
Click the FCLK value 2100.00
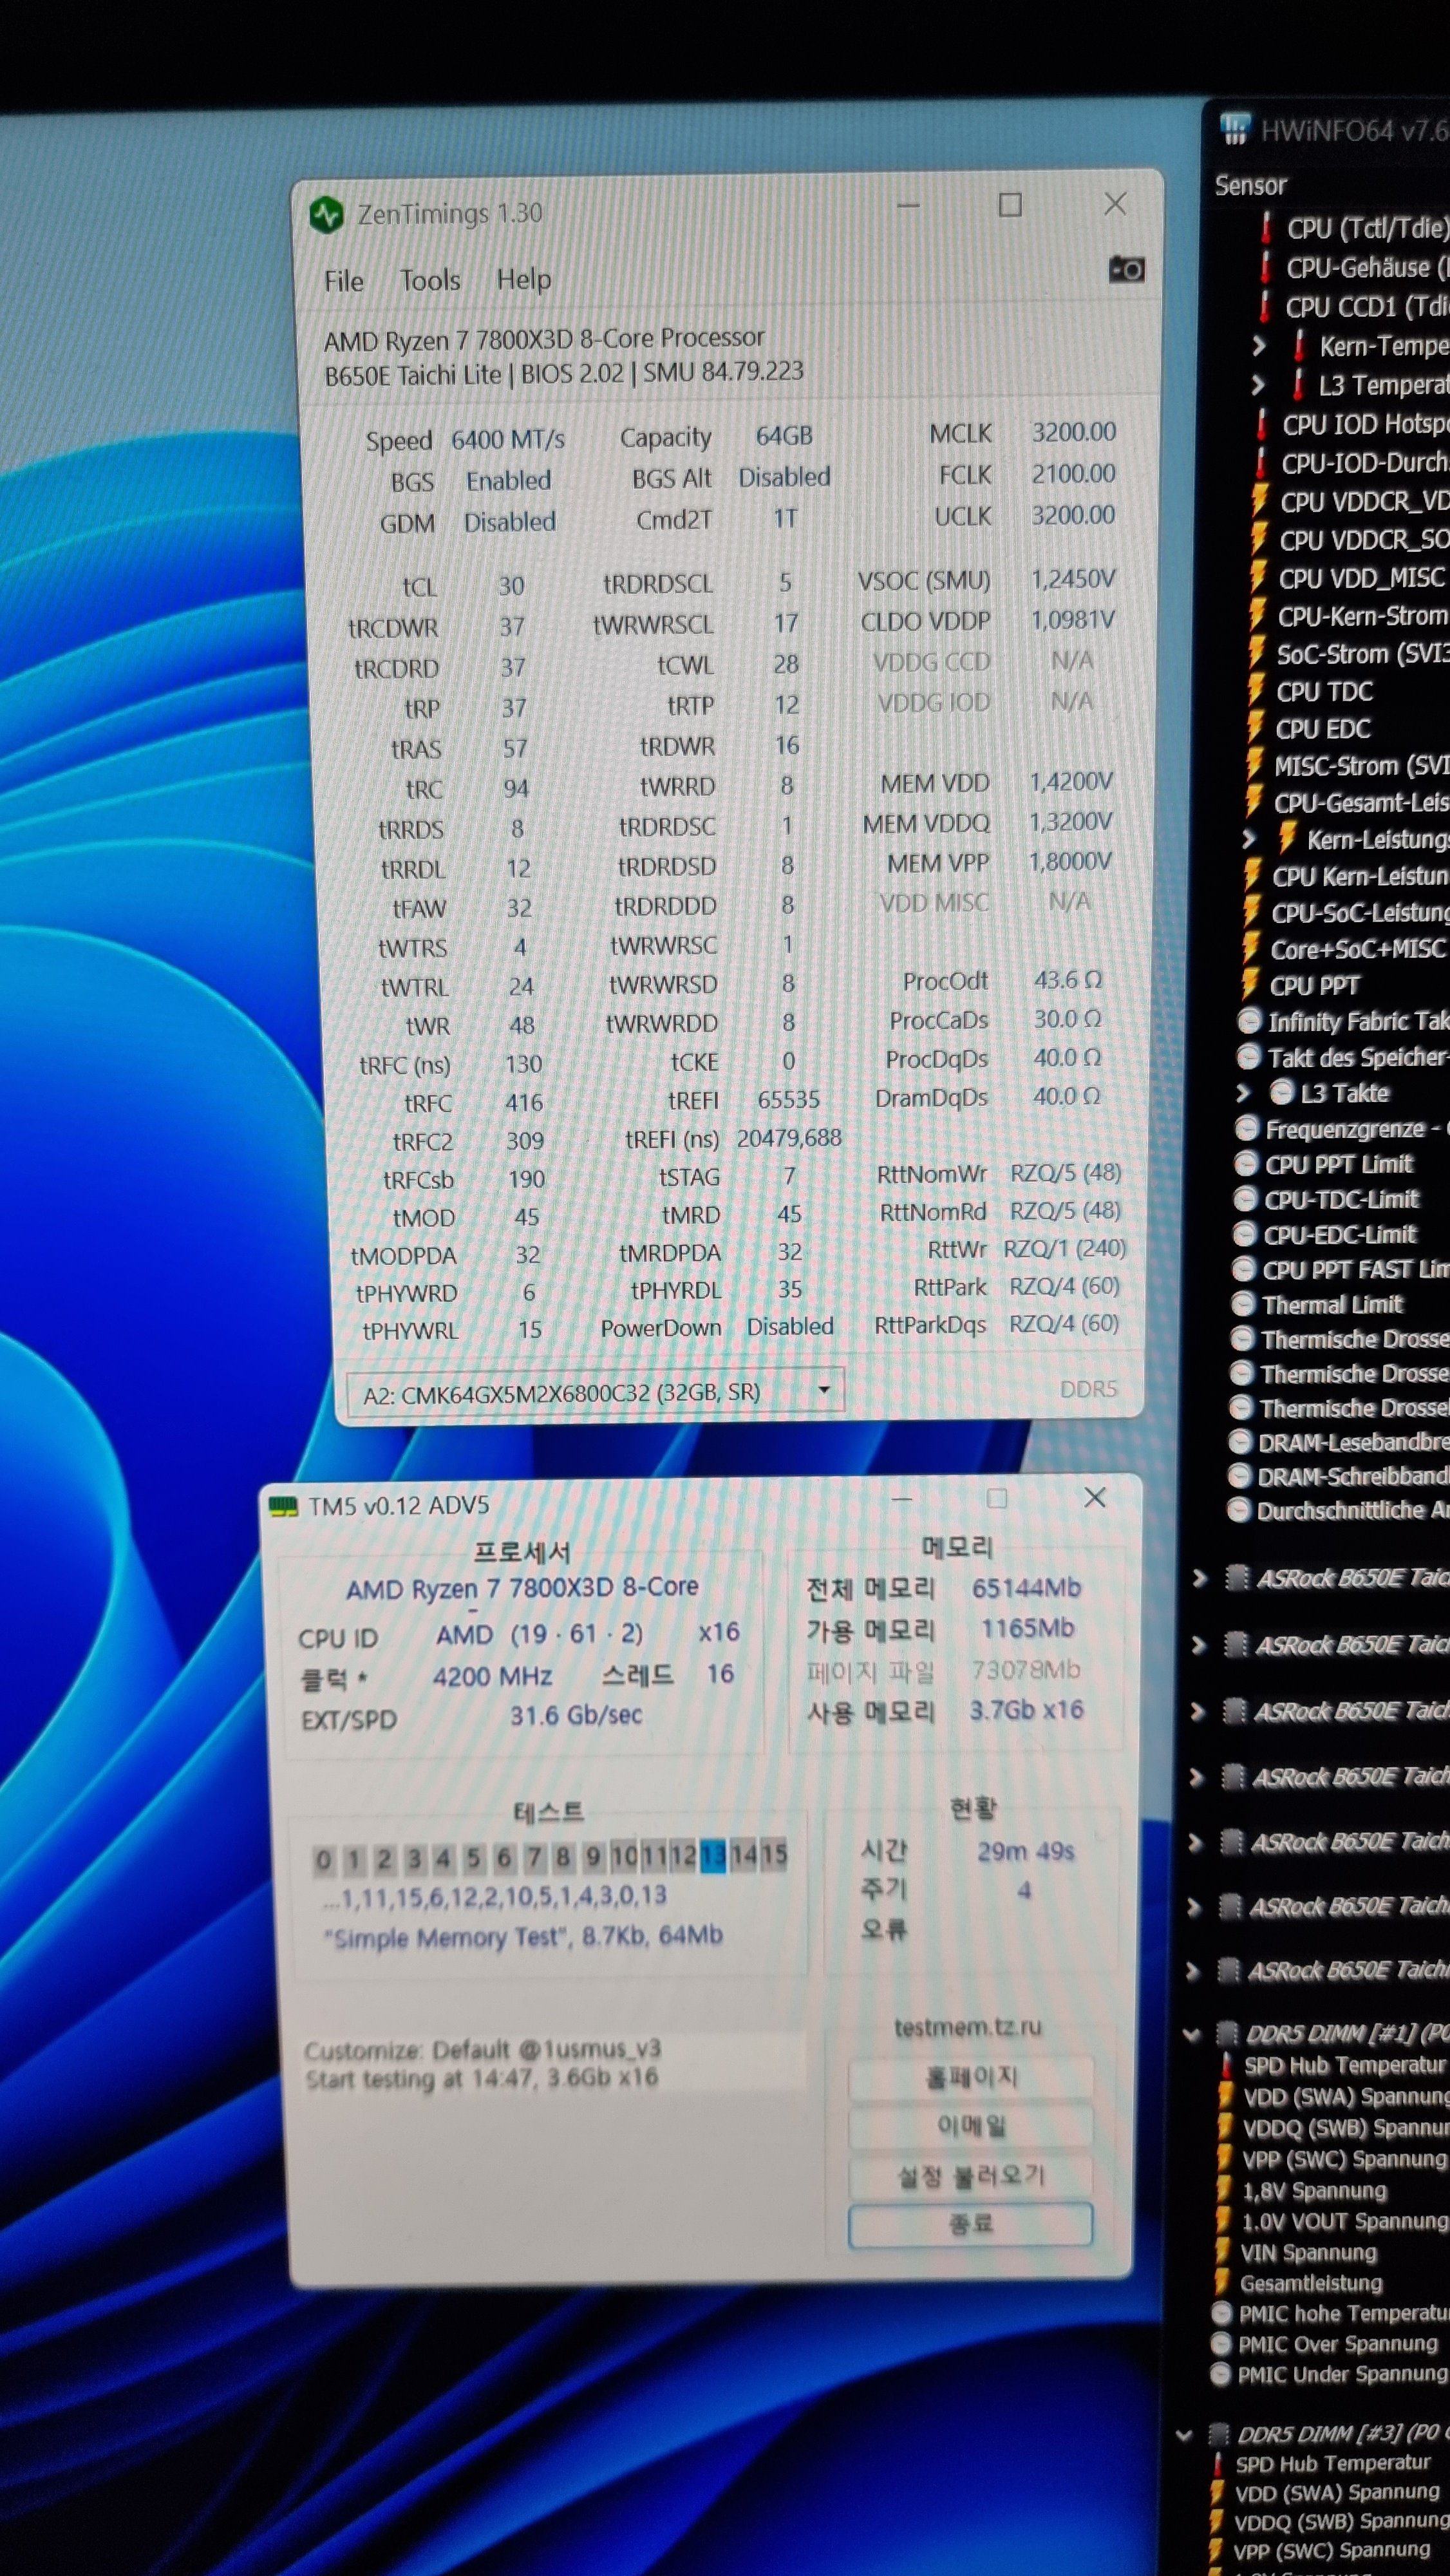pyautogui.click(x=1073, y=473)
